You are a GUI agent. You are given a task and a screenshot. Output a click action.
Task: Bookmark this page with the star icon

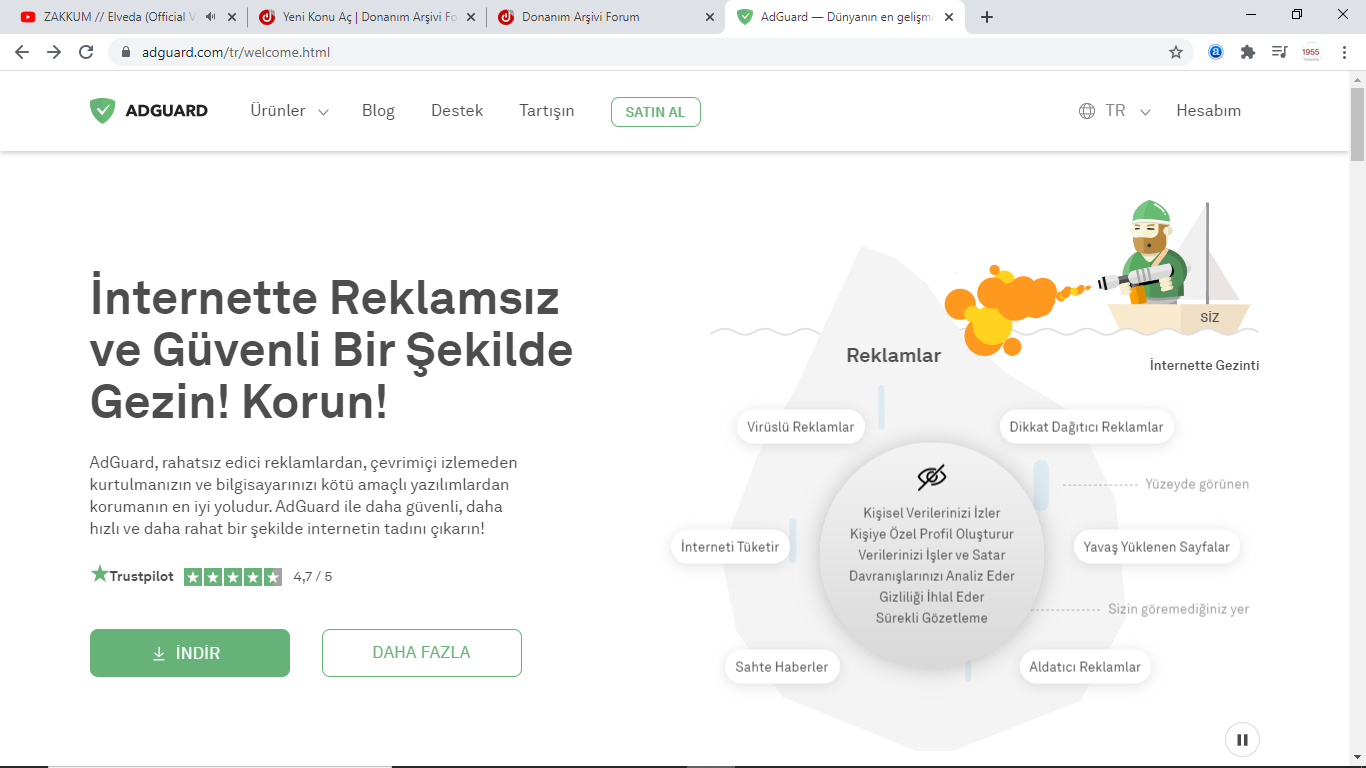pos(1176,52)
